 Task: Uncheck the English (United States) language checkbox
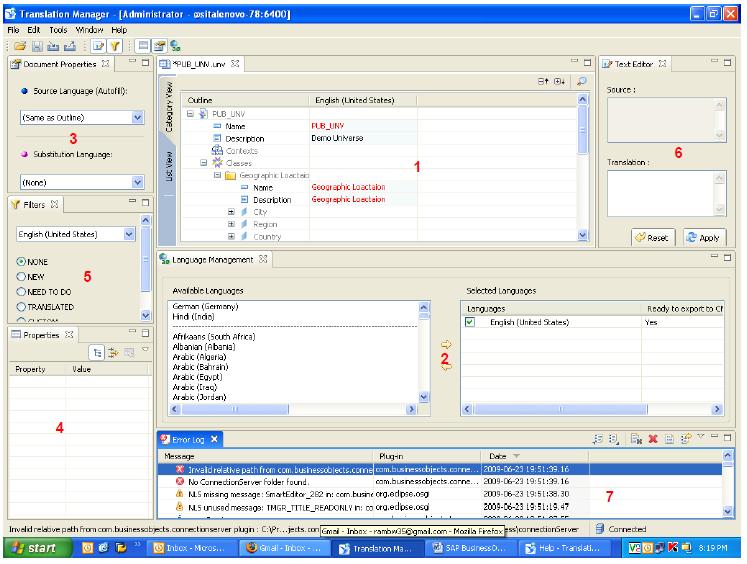471,323
